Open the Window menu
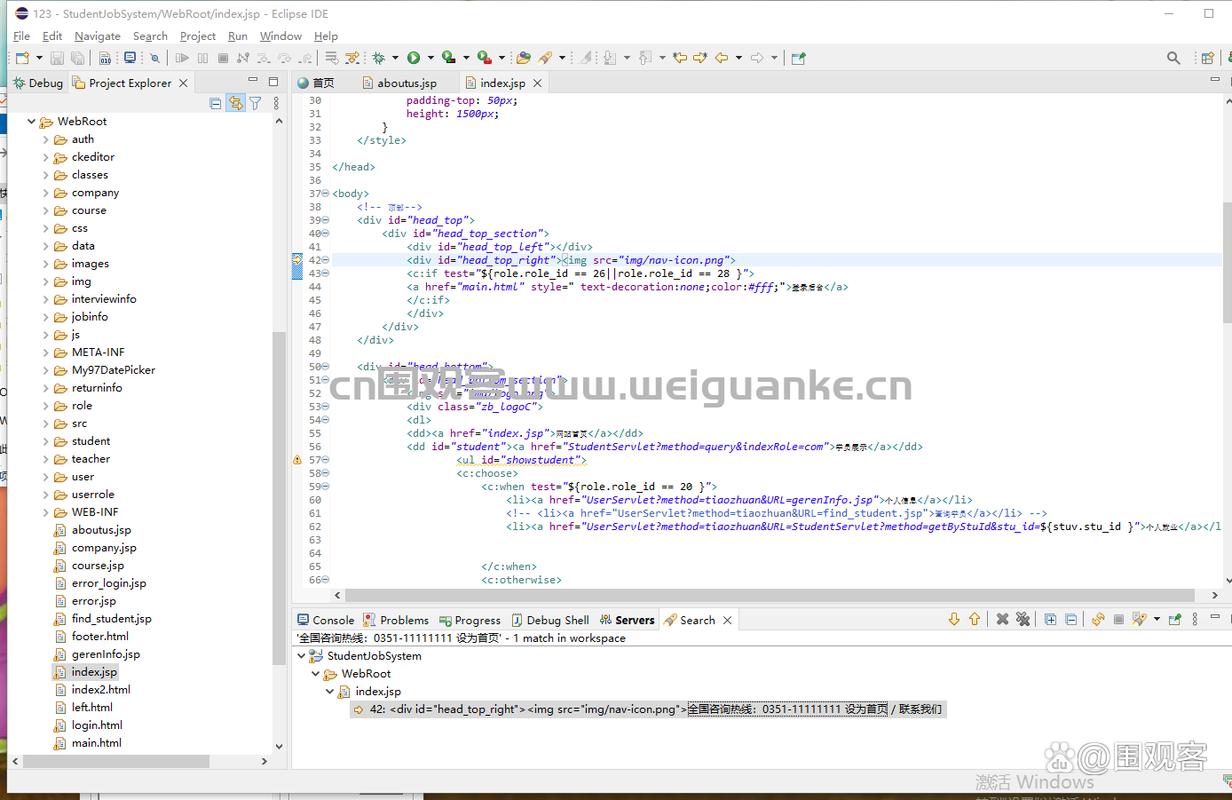This screenshot has width=1232, height=800. tap(281, 36)
